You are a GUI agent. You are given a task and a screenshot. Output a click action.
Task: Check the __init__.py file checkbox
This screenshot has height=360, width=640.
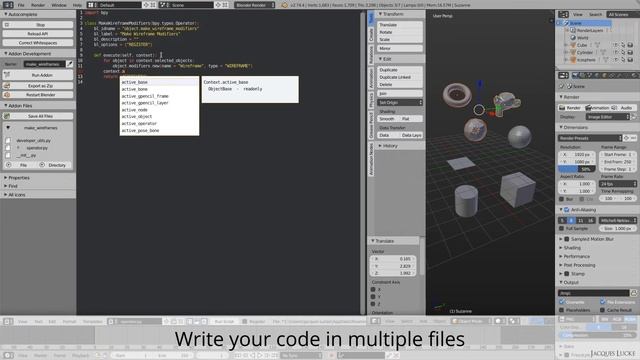[8, 155]
